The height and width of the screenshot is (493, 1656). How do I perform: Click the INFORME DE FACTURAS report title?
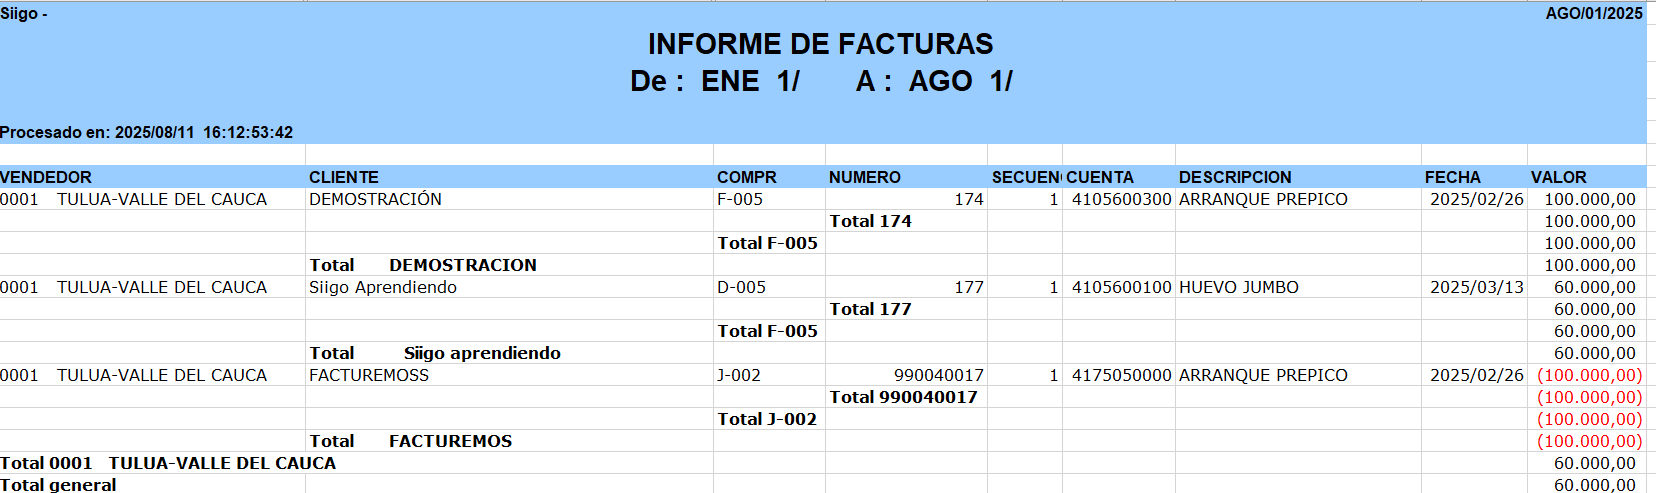820,44
